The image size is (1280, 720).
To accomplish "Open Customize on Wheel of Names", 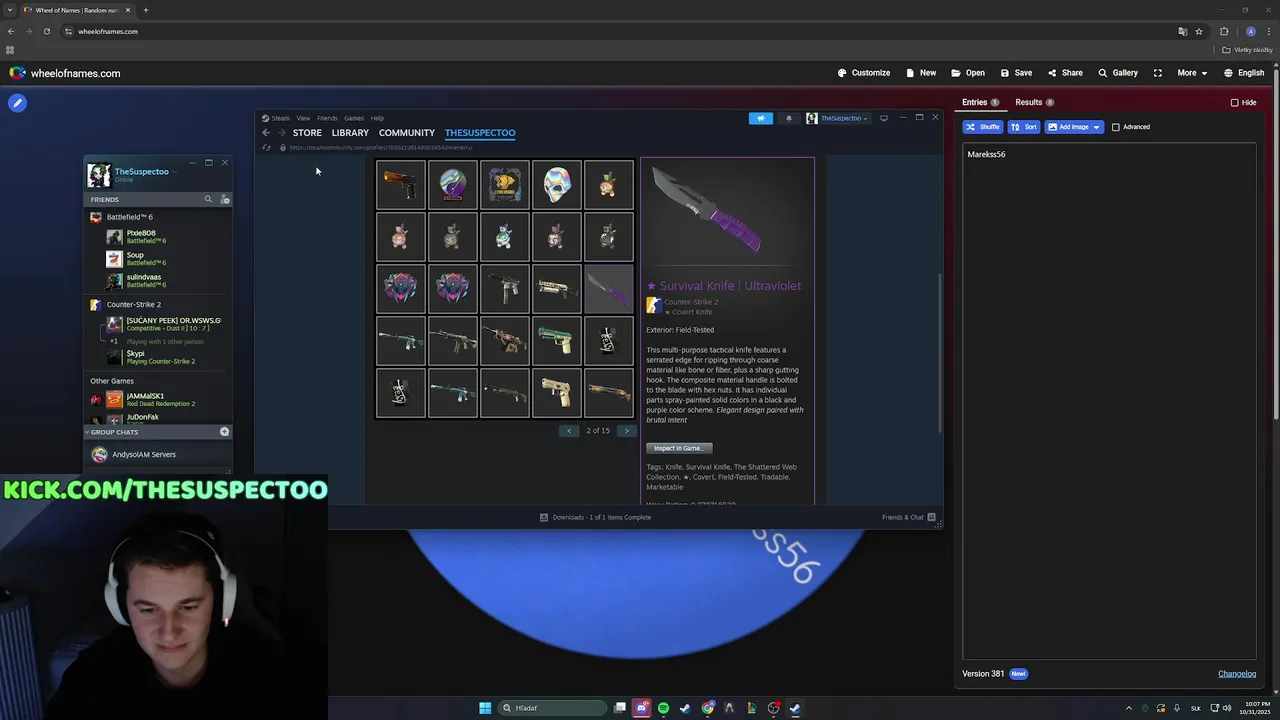I will pyautogui.click(x=864, y=73).
